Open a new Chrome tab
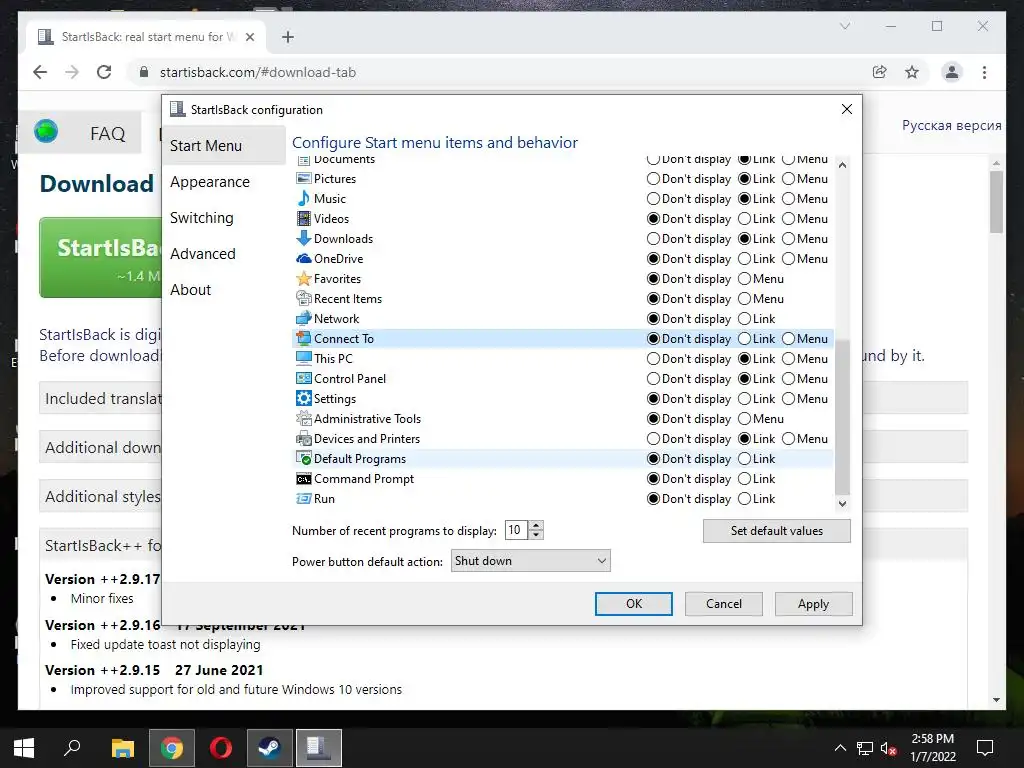 (287, 37)
